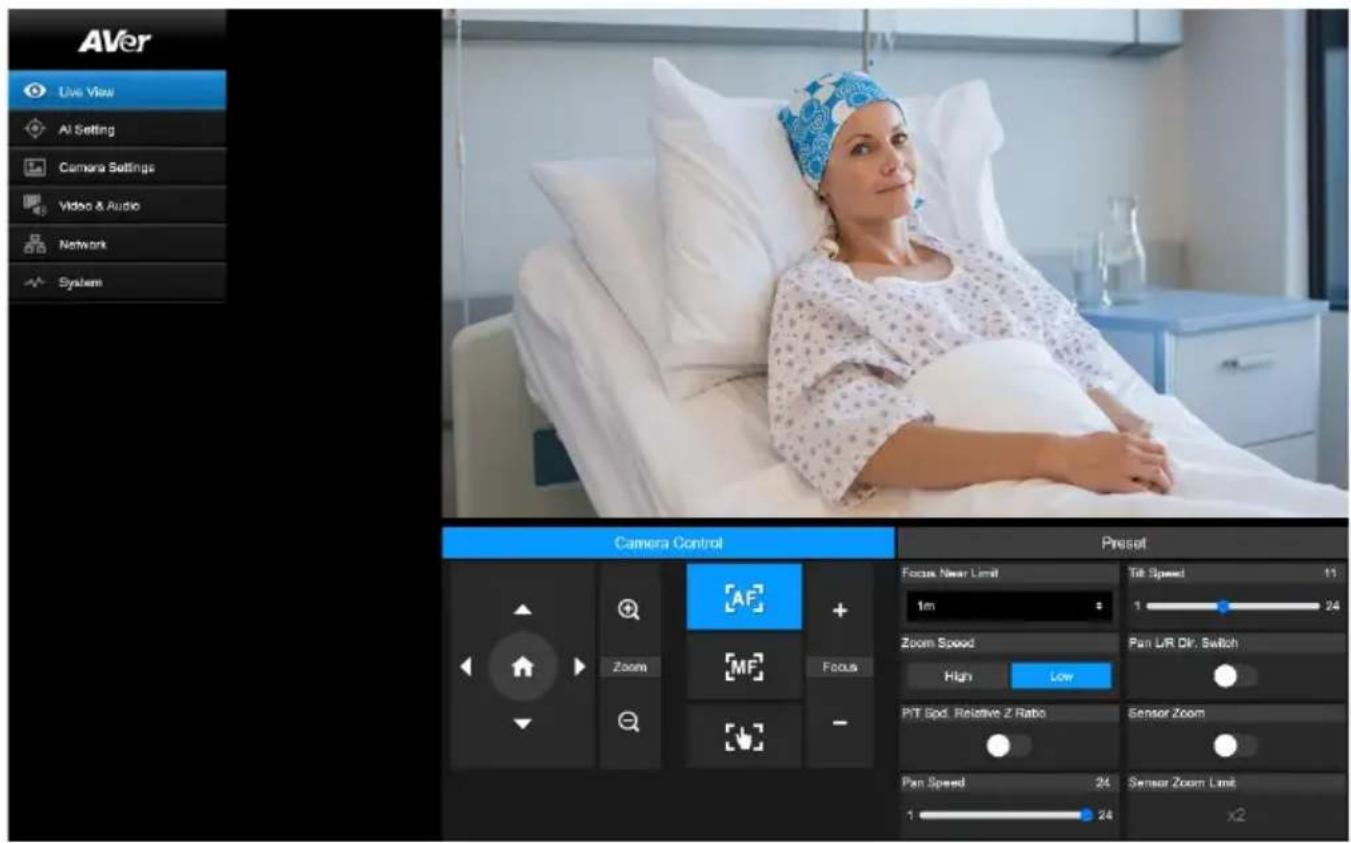Image resolution: width=1351 pixels, height=843 pixels.
Task: Click the AI Setting target icon
Action: coord(35,129)
